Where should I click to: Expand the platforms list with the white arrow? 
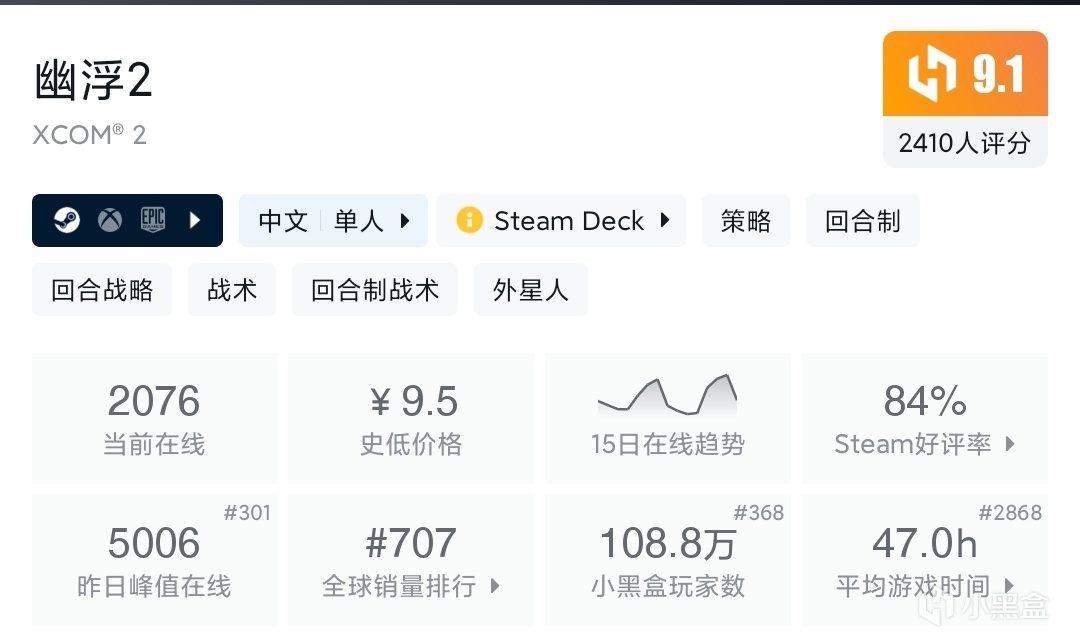196,220
